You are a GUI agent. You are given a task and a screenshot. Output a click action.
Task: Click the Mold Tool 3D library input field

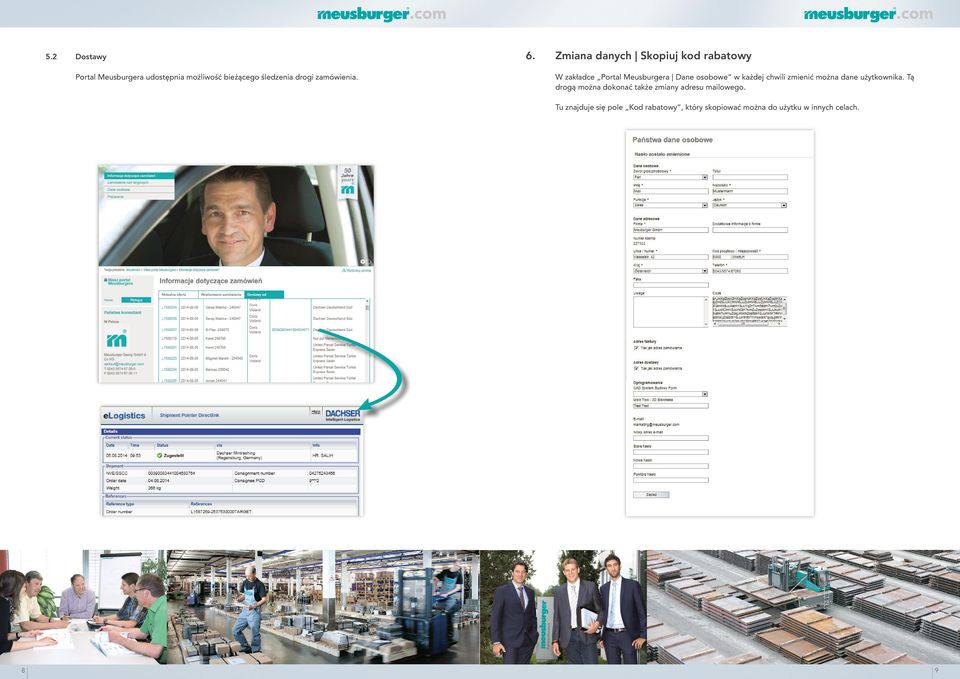pos(670,405)
